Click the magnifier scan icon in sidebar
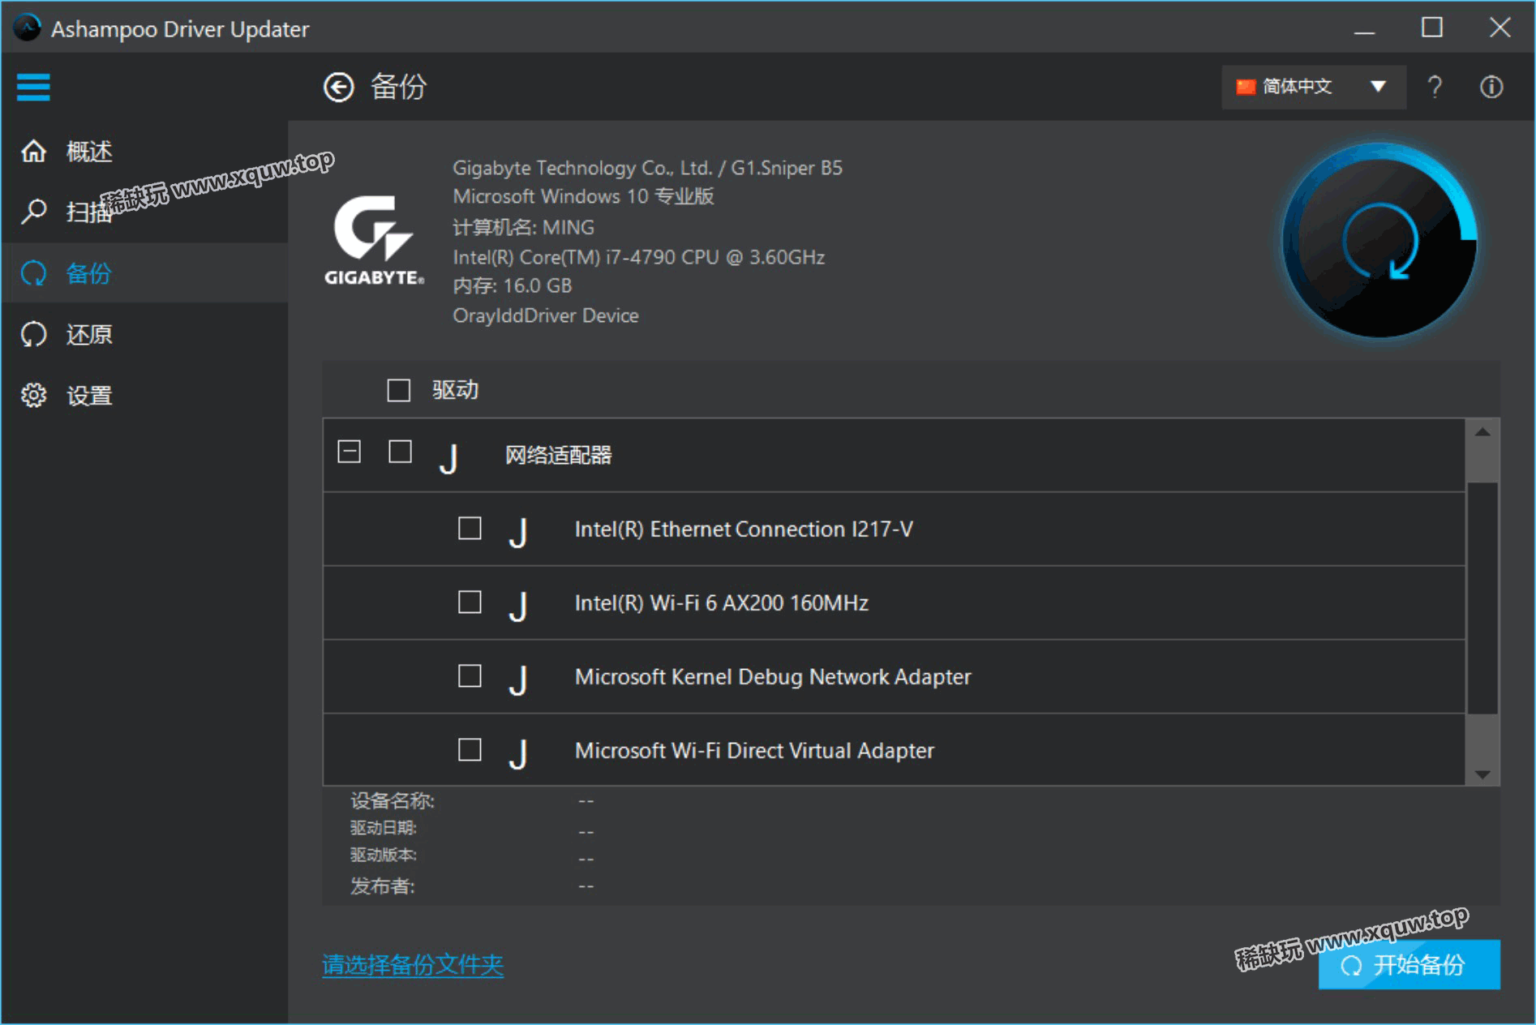The height and width of the screenshot is (1025, 1536). click(34, 211)
